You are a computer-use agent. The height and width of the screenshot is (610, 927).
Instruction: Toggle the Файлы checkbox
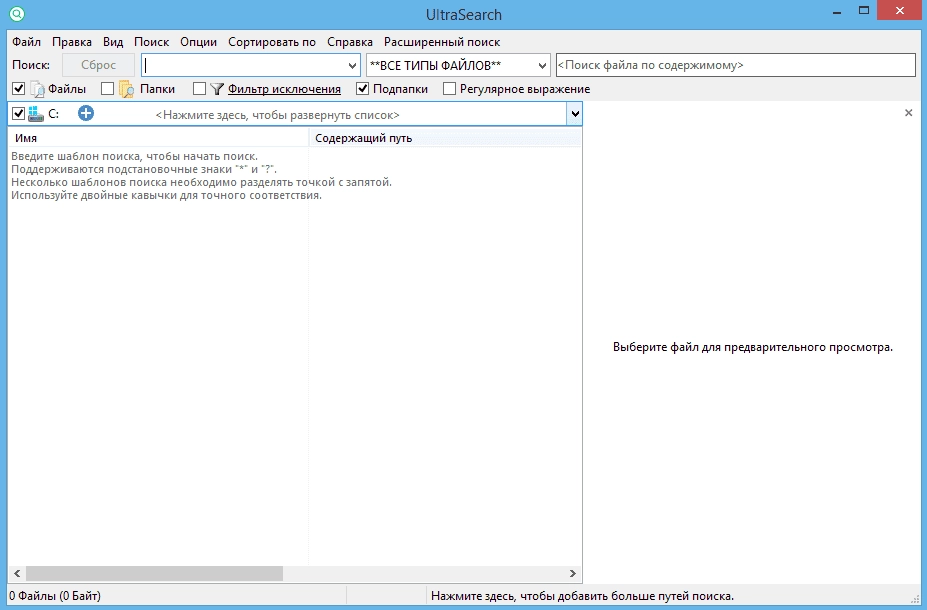(x=18, y=89)
